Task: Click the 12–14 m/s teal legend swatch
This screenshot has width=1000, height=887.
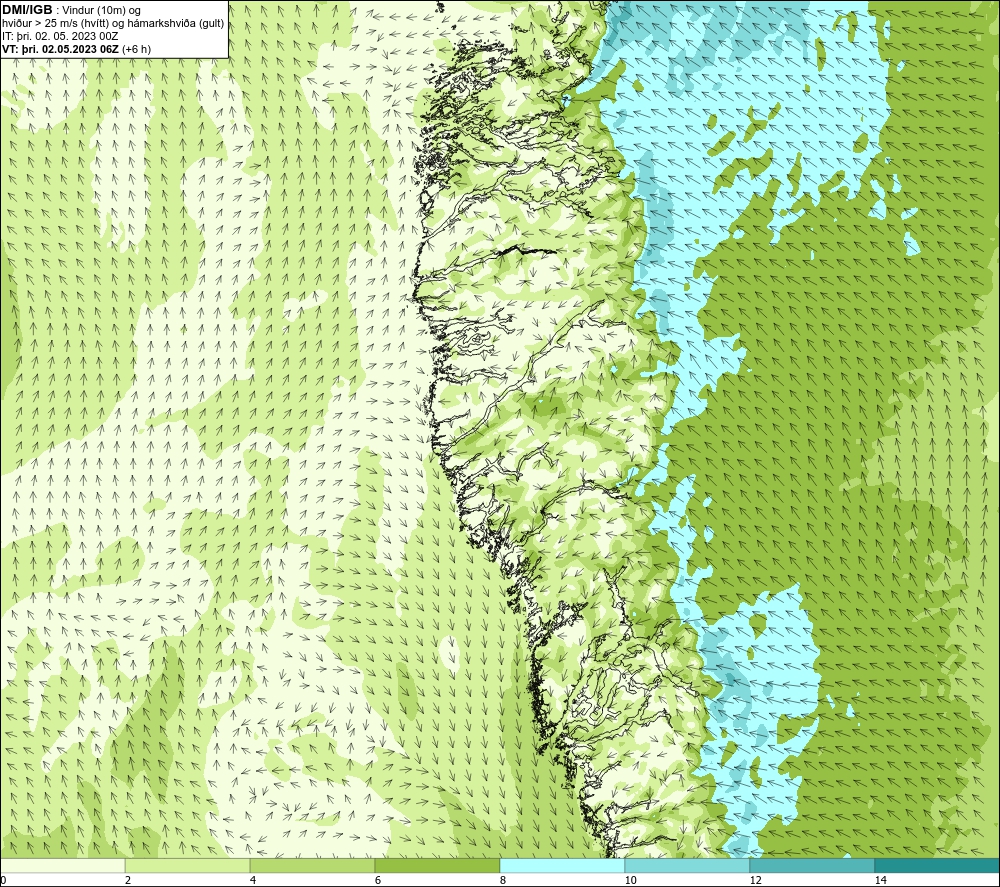Action: tap(812, 865)
